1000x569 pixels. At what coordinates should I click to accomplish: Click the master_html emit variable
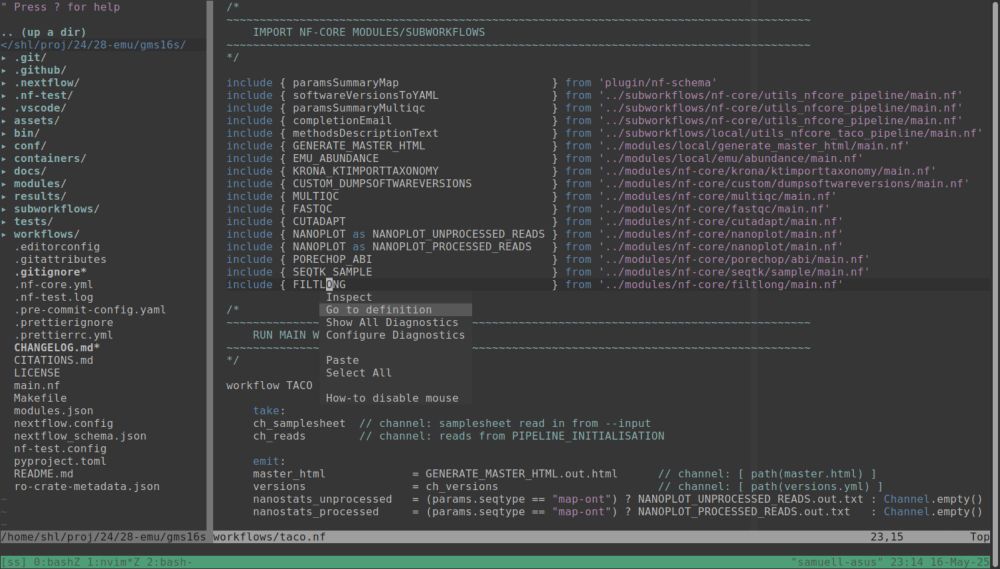click(289, 474)
